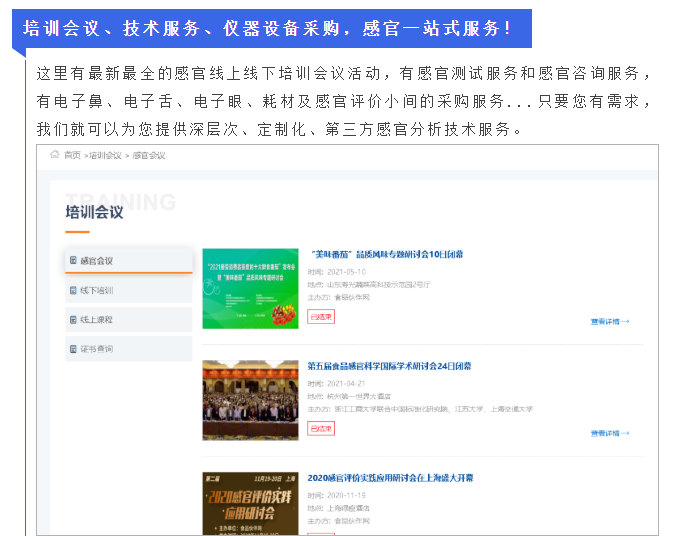681x536 pixels.
Task: Open the group photo symposium thumbnail
Action: tap(250, 400)
